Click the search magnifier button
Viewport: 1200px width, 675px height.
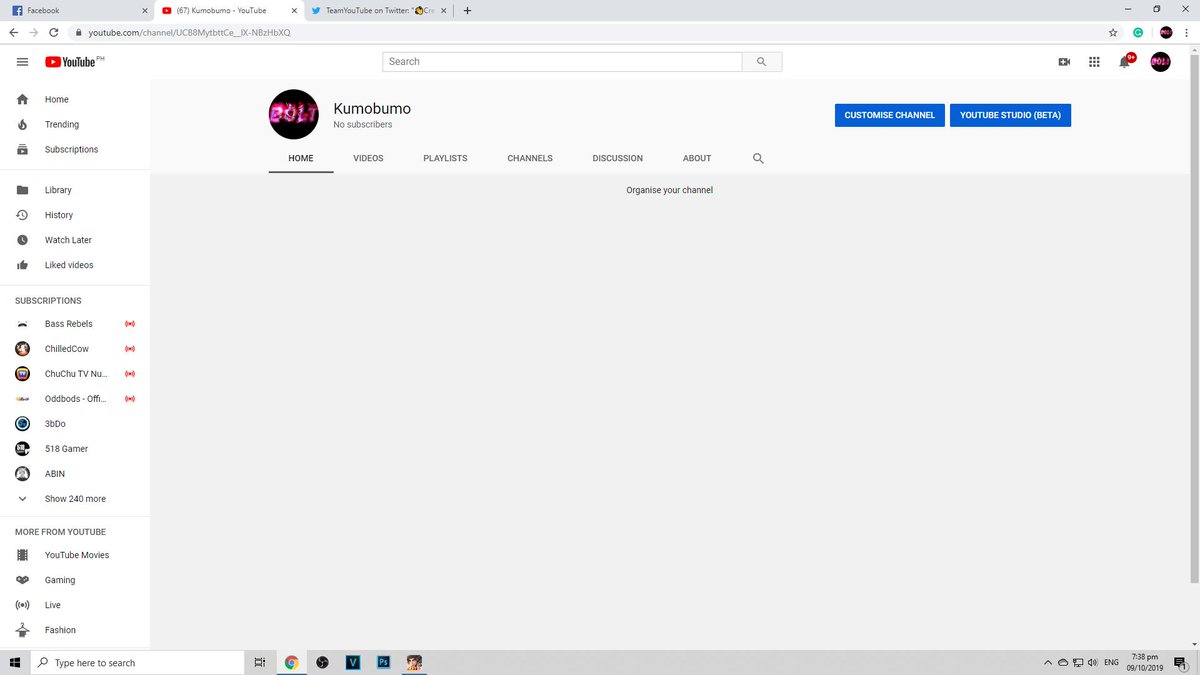[762, 62]
